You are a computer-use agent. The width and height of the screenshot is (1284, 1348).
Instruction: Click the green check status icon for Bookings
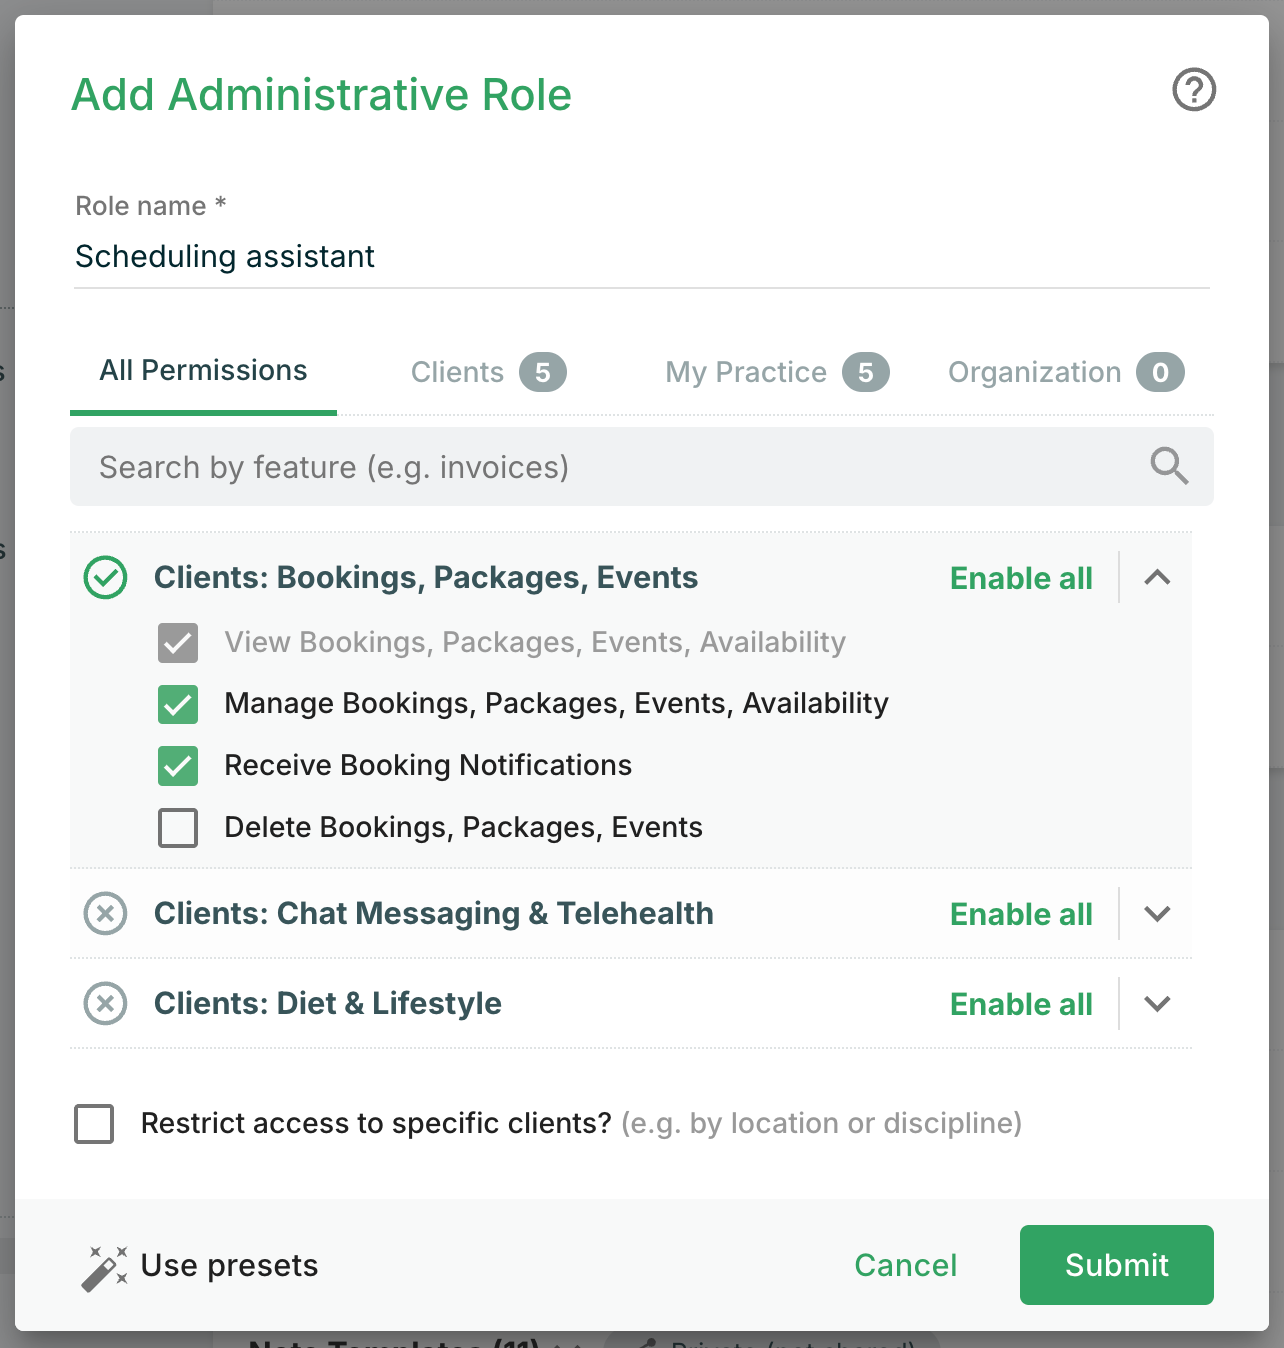[x=105, y=578]
